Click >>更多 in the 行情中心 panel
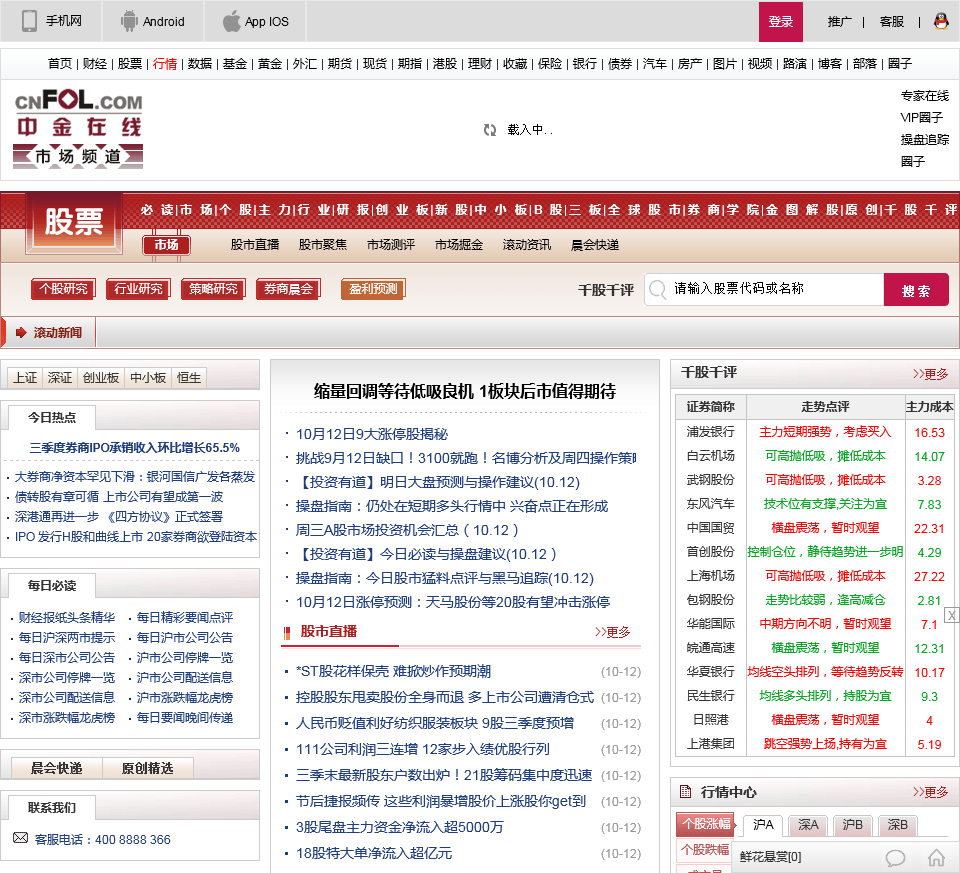Viewport: 960px width, 873px height. point(930,792)
